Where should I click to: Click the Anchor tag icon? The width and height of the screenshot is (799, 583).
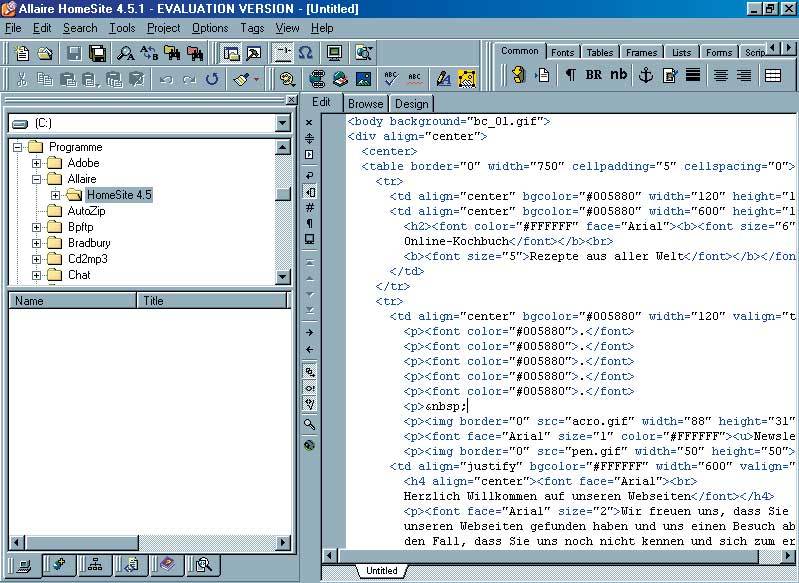(x=646, y=75)
